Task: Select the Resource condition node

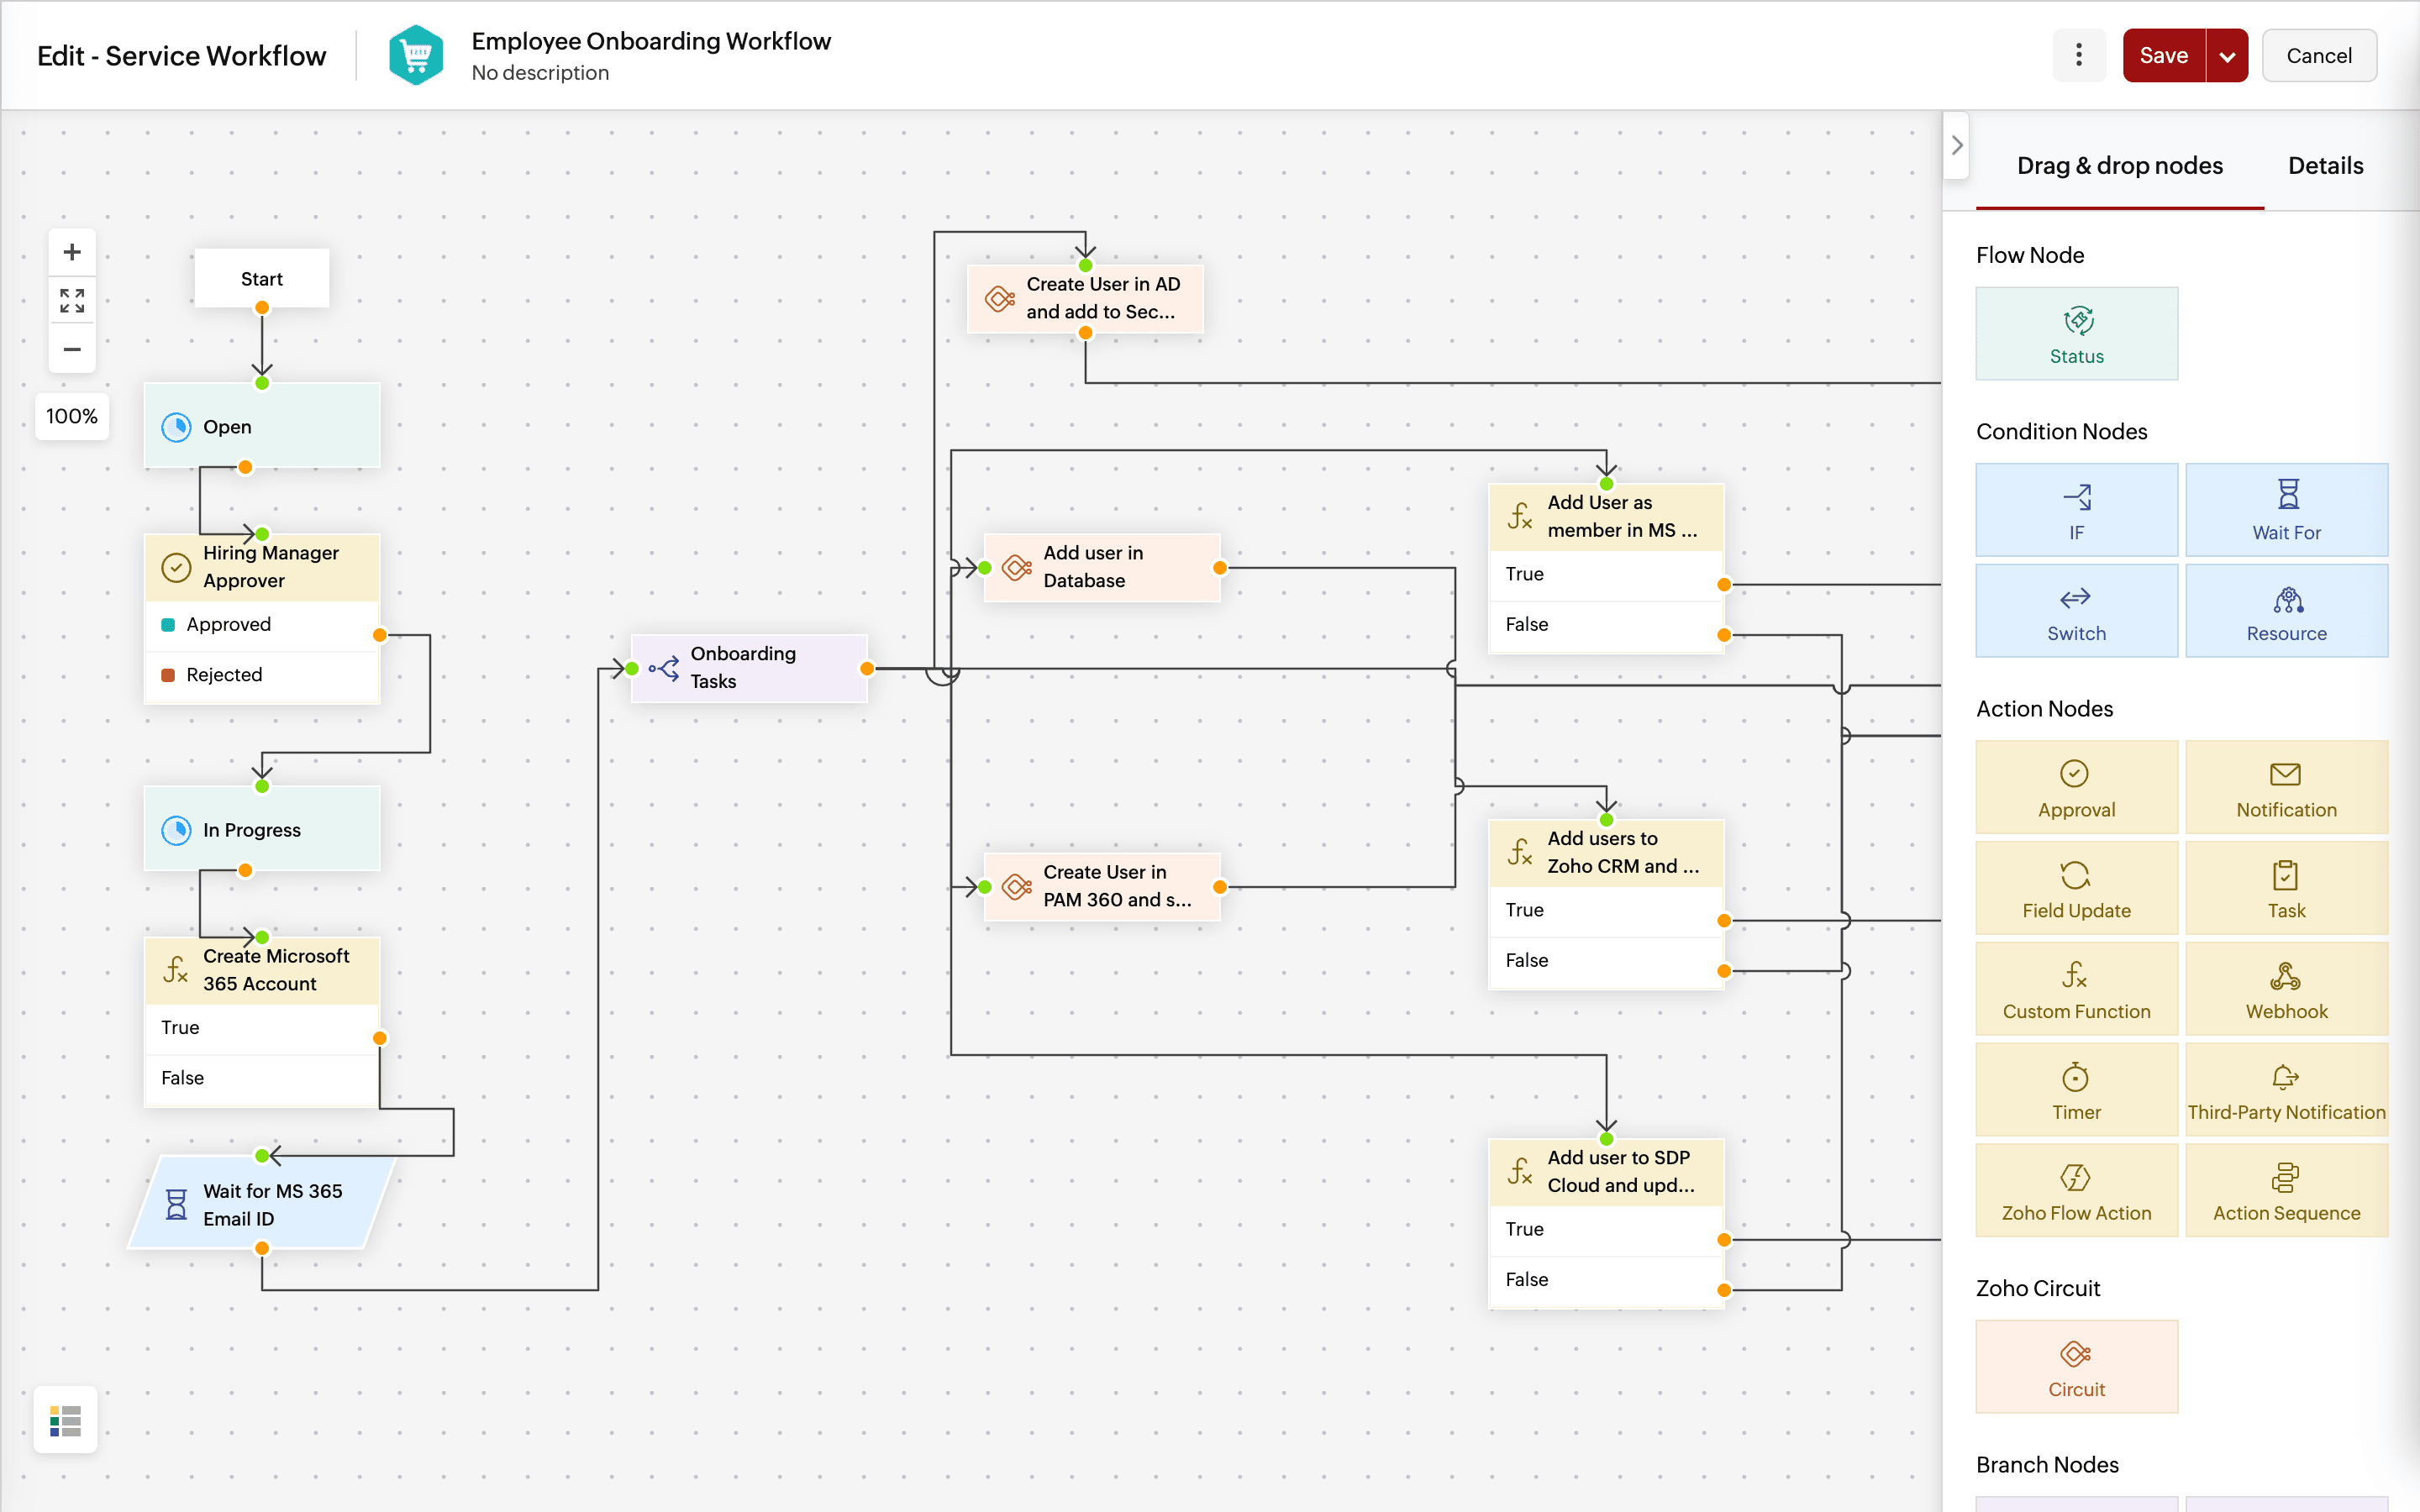Action: click(x=2287, y=610)
